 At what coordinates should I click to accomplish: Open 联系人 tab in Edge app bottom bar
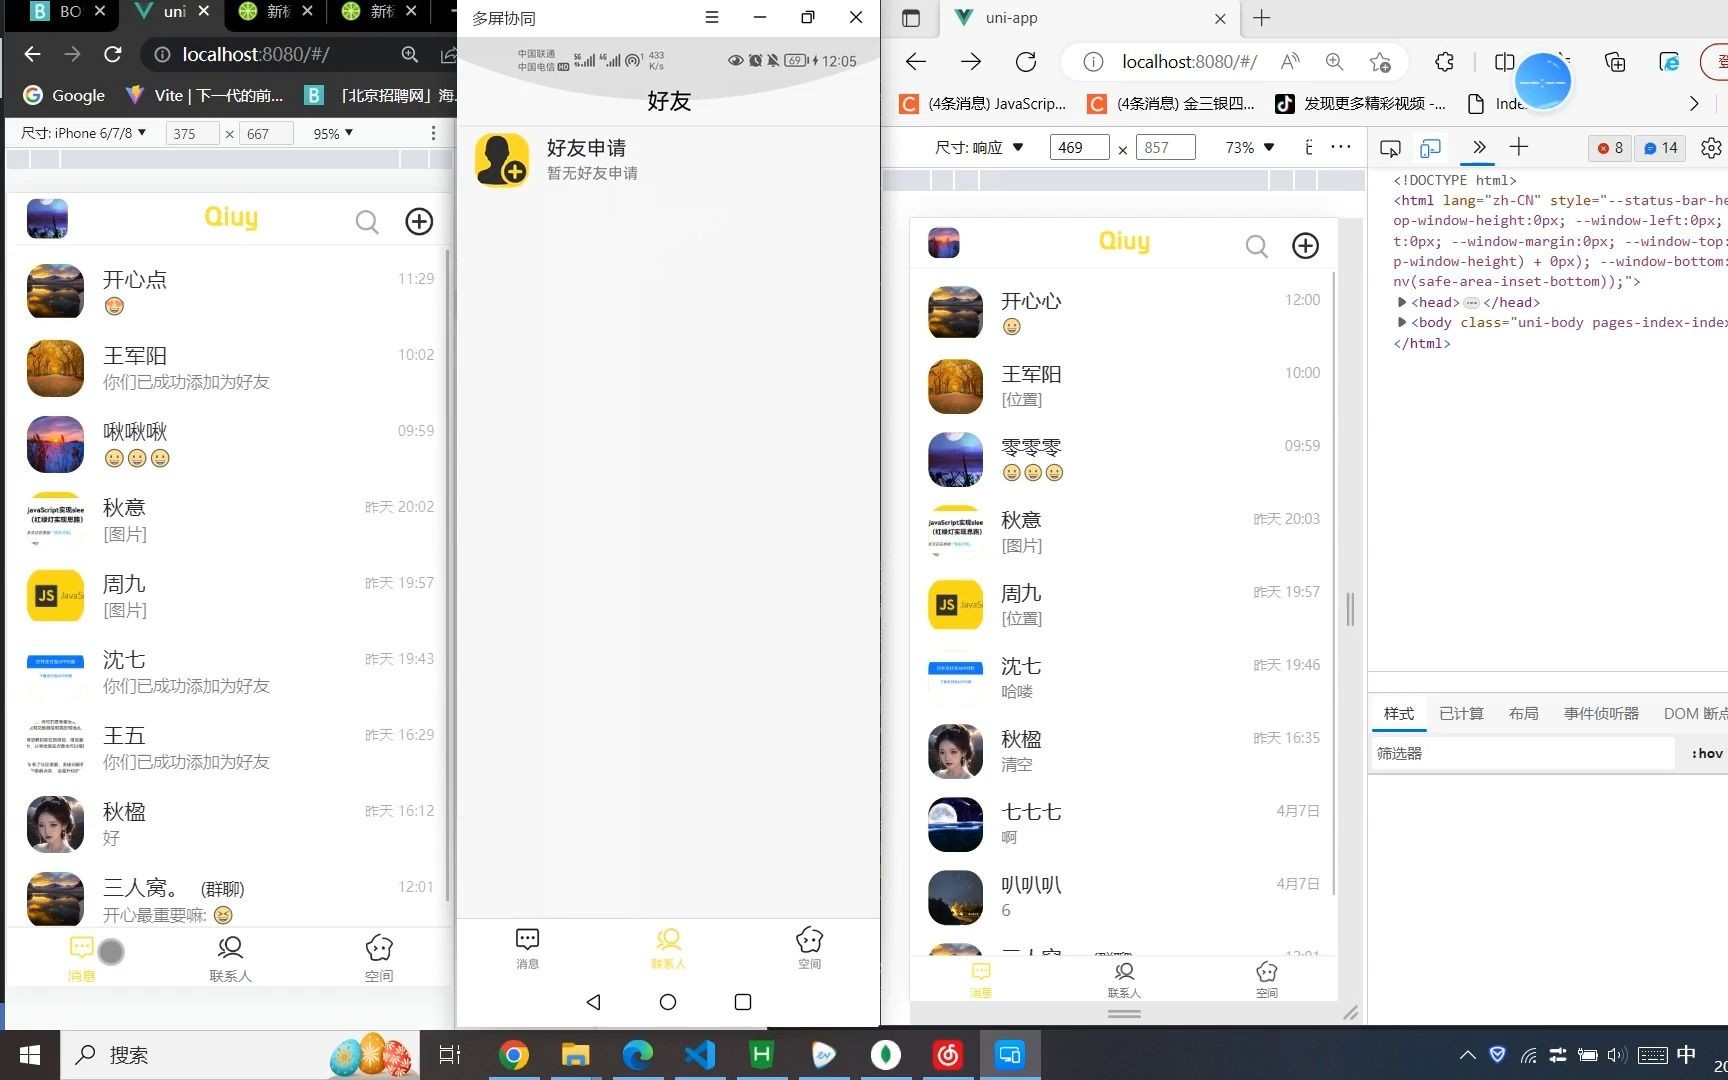click(1124, 979)
